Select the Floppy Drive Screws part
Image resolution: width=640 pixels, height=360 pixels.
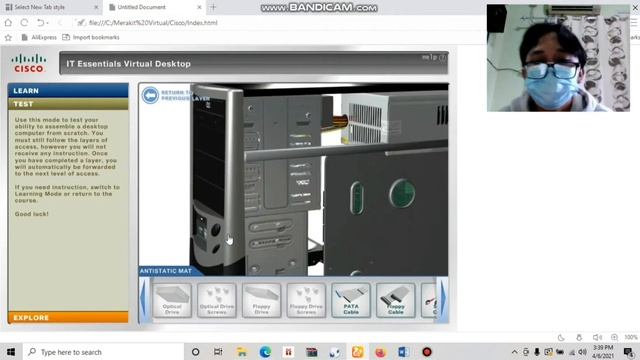coord(306,300)
